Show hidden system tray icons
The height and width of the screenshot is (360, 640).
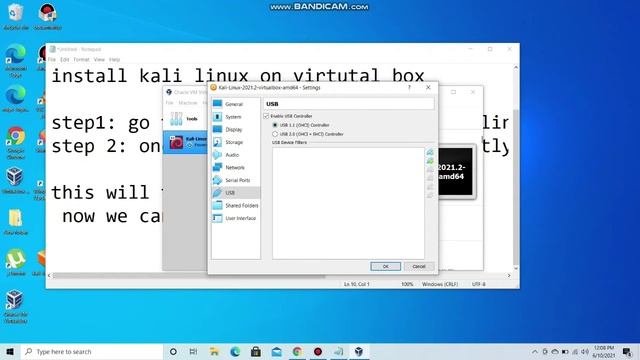[x=535, y=351]
